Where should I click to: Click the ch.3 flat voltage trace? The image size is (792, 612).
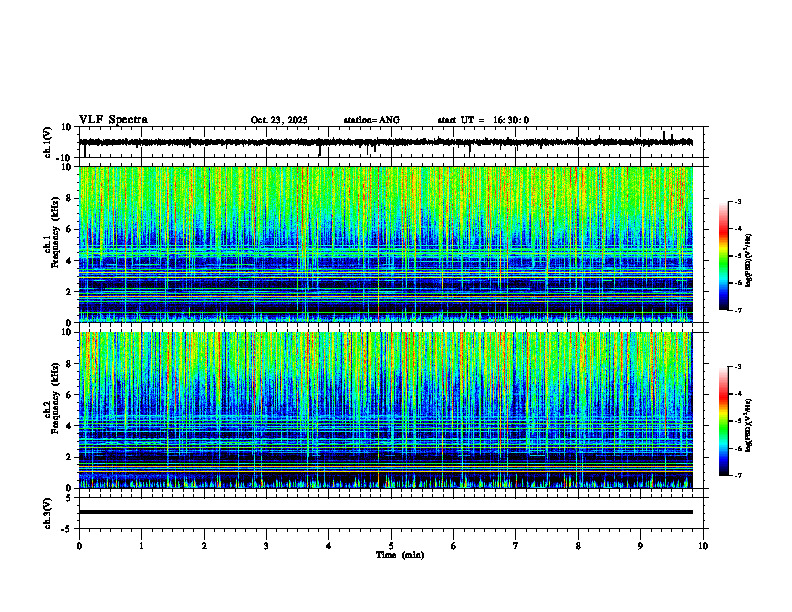click(x=386, y=512)
